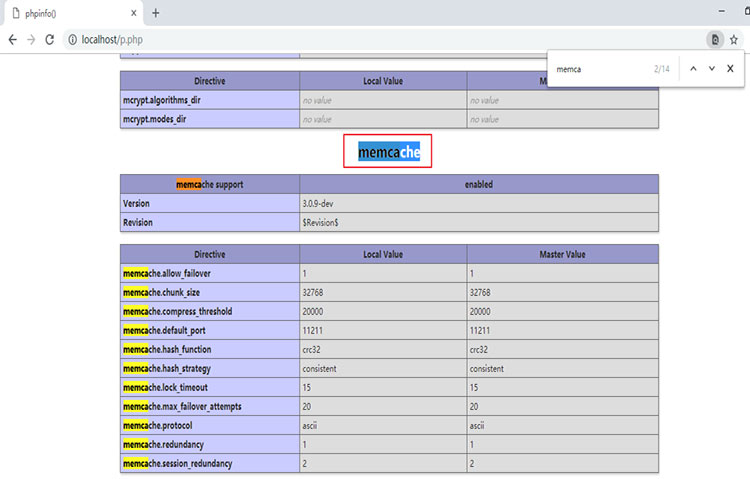View site information icon beside localhost
The width and height of the screenshot is (750, 479).
coord(72,39)
